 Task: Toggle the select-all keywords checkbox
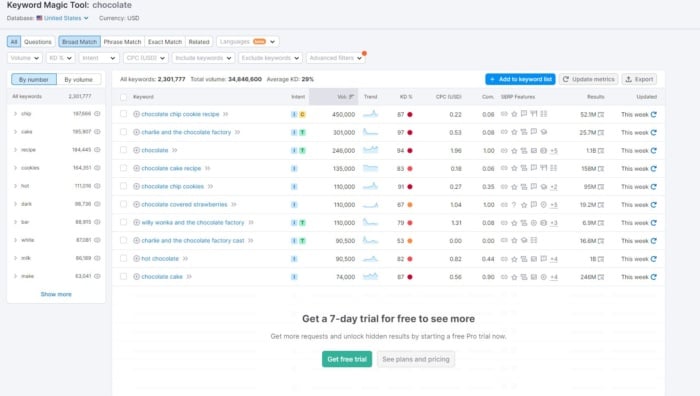(x=124, y=97)
